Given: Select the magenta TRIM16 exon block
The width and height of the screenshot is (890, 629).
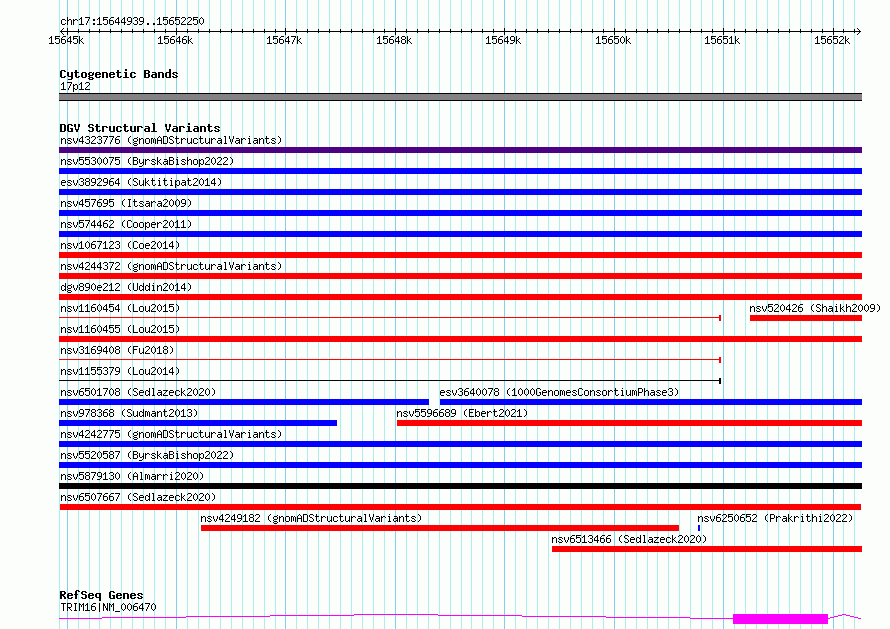Looking at the screenshot, I should [780, 619].
